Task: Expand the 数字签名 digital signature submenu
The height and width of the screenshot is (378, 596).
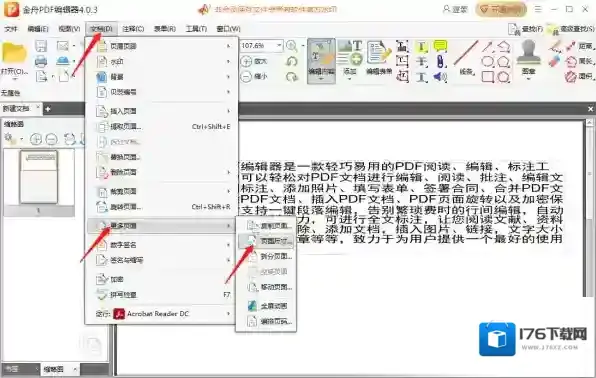Action: click(x=162, y=245)
